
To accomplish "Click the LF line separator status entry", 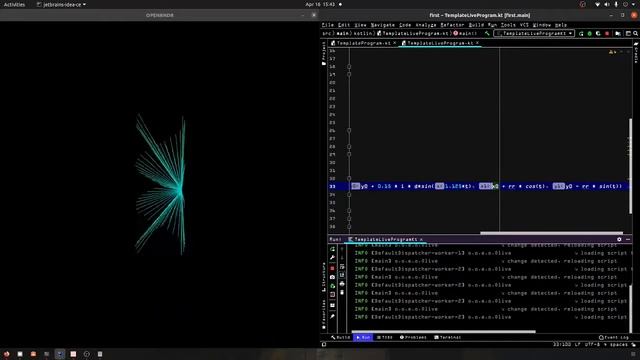I will pyautogui.click(x=578, y=344).
